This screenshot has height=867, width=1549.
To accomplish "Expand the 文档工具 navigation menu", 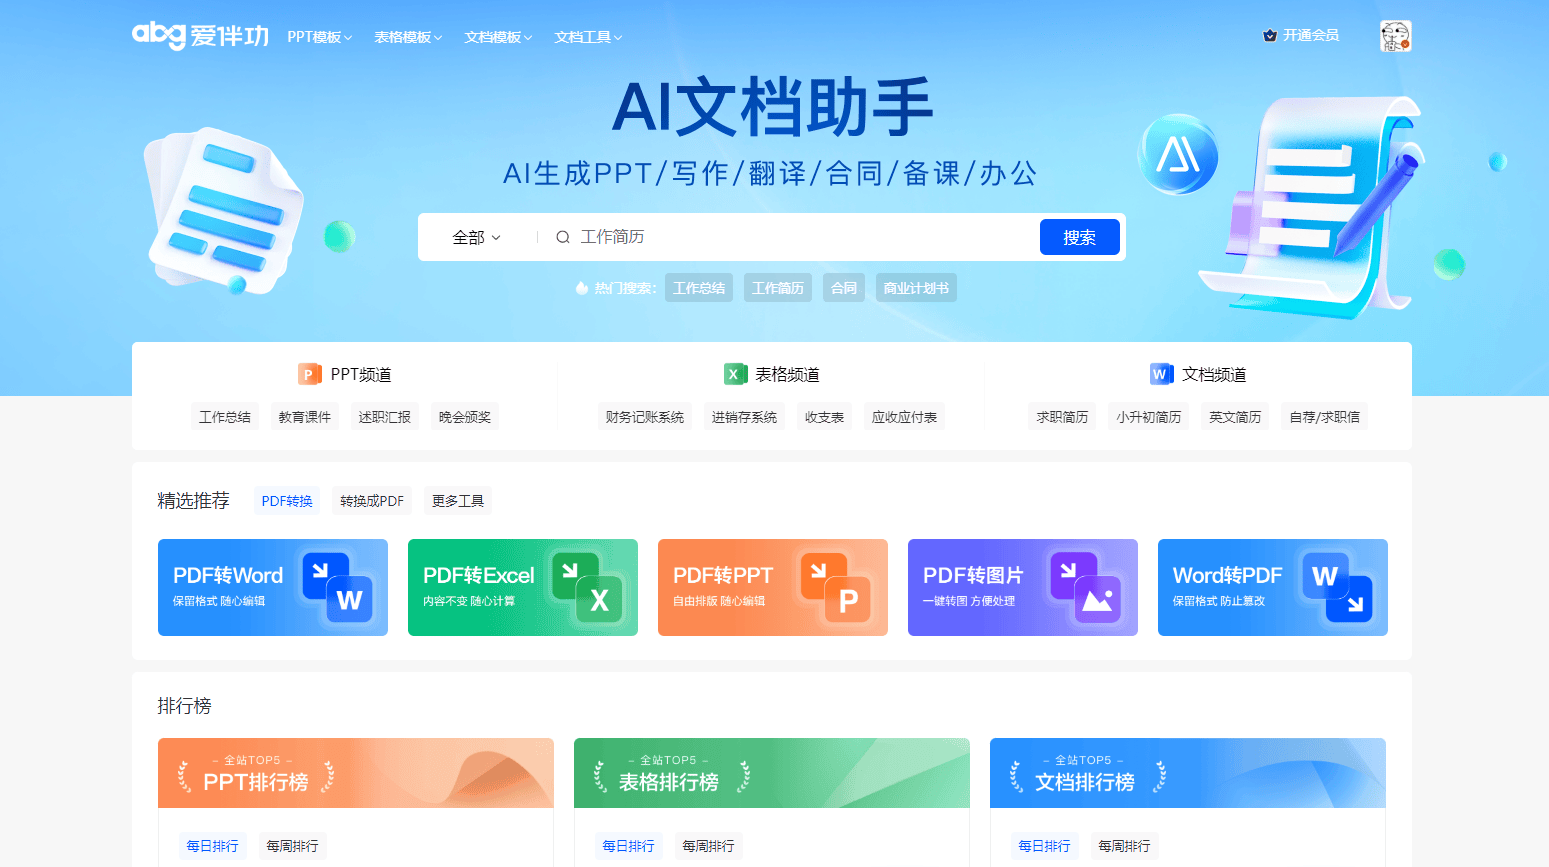I will click(587, 36).
